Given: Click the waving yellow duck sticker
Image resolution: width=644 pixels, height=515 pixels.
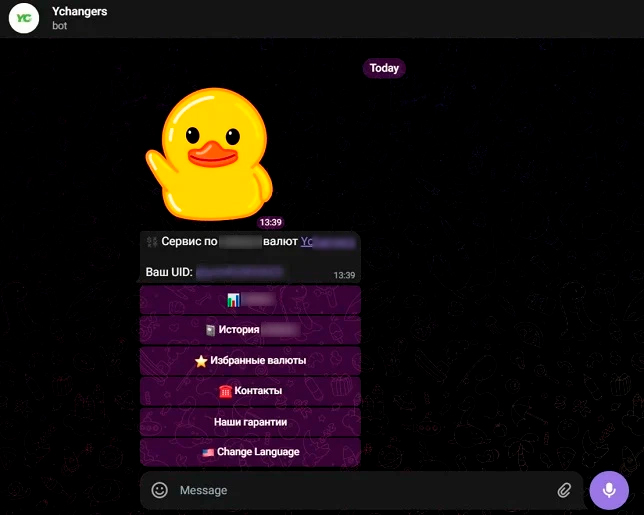Looking at the screenshot, I should pos(209,152).
